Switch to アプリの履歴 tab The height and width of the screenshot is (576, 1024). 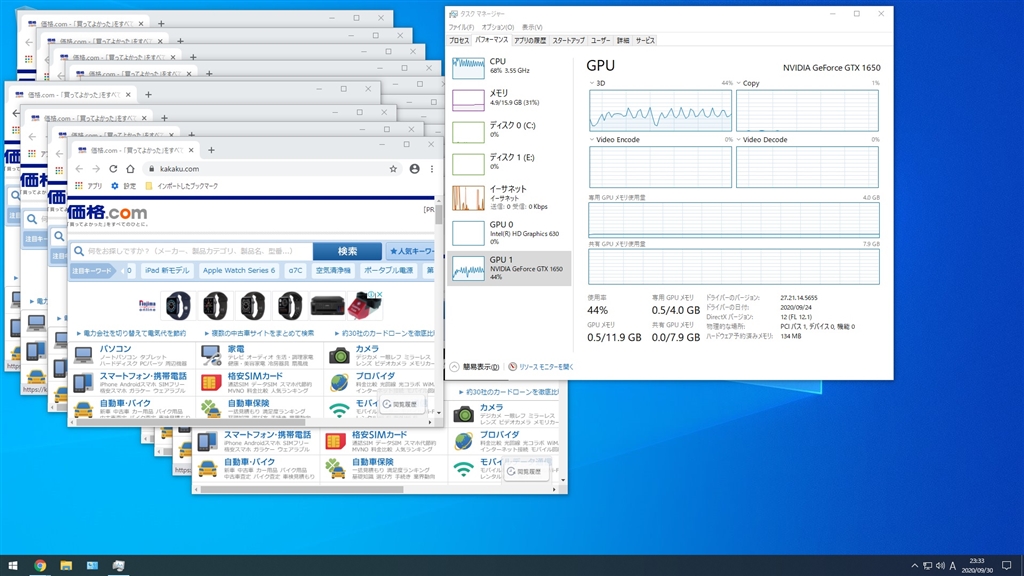(530, 40)
